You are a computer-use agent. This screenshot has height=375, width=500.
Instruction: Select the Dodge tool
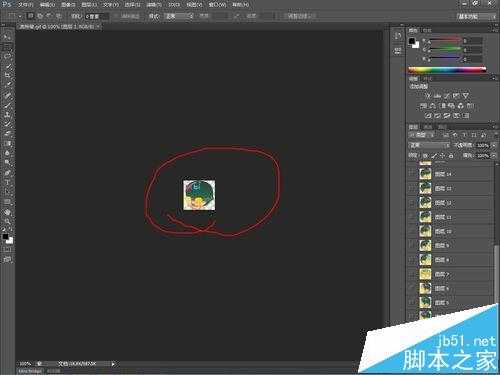(x=7, y=163)
